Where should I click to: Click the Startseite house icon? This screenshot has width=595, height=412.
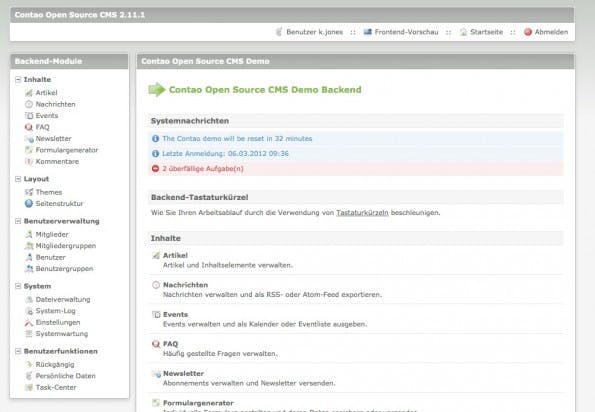[463, 32]
